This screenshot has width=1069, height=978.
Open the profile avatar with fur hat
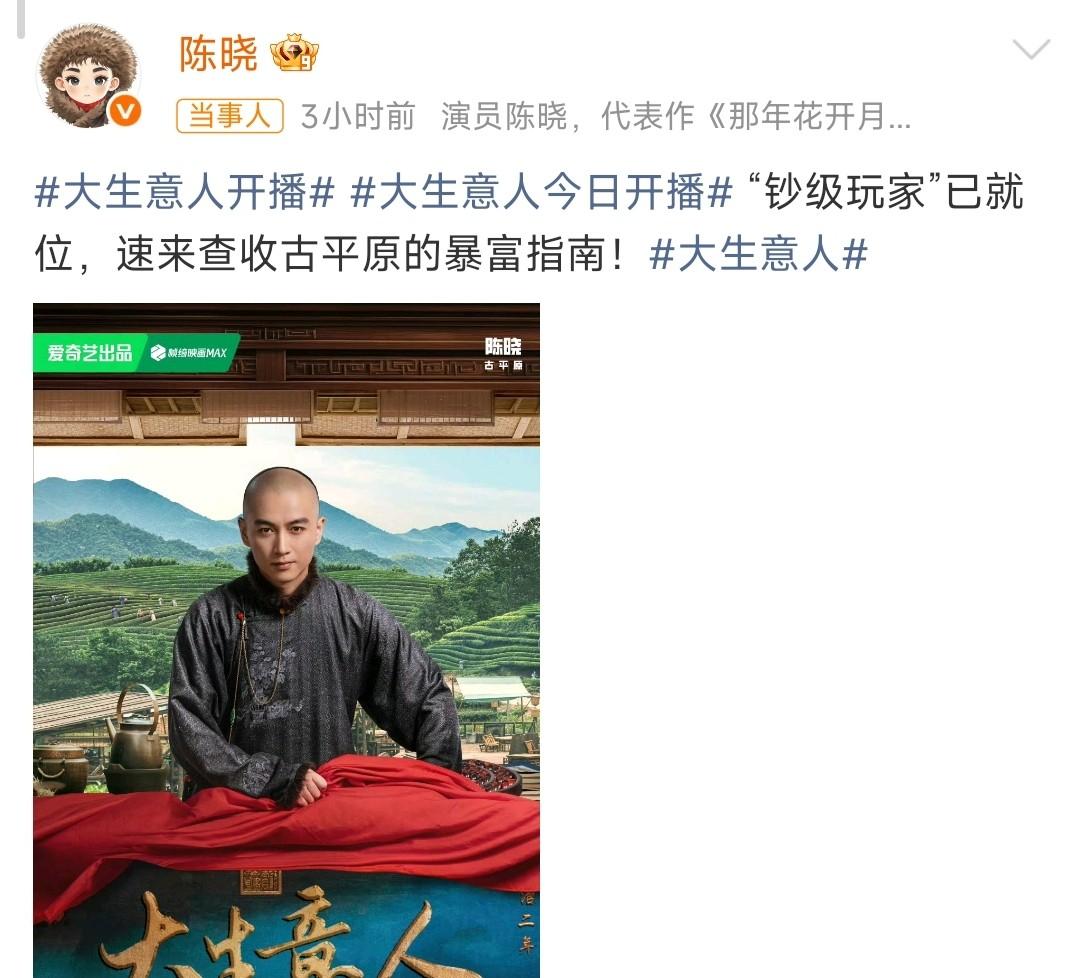point(89,76)
